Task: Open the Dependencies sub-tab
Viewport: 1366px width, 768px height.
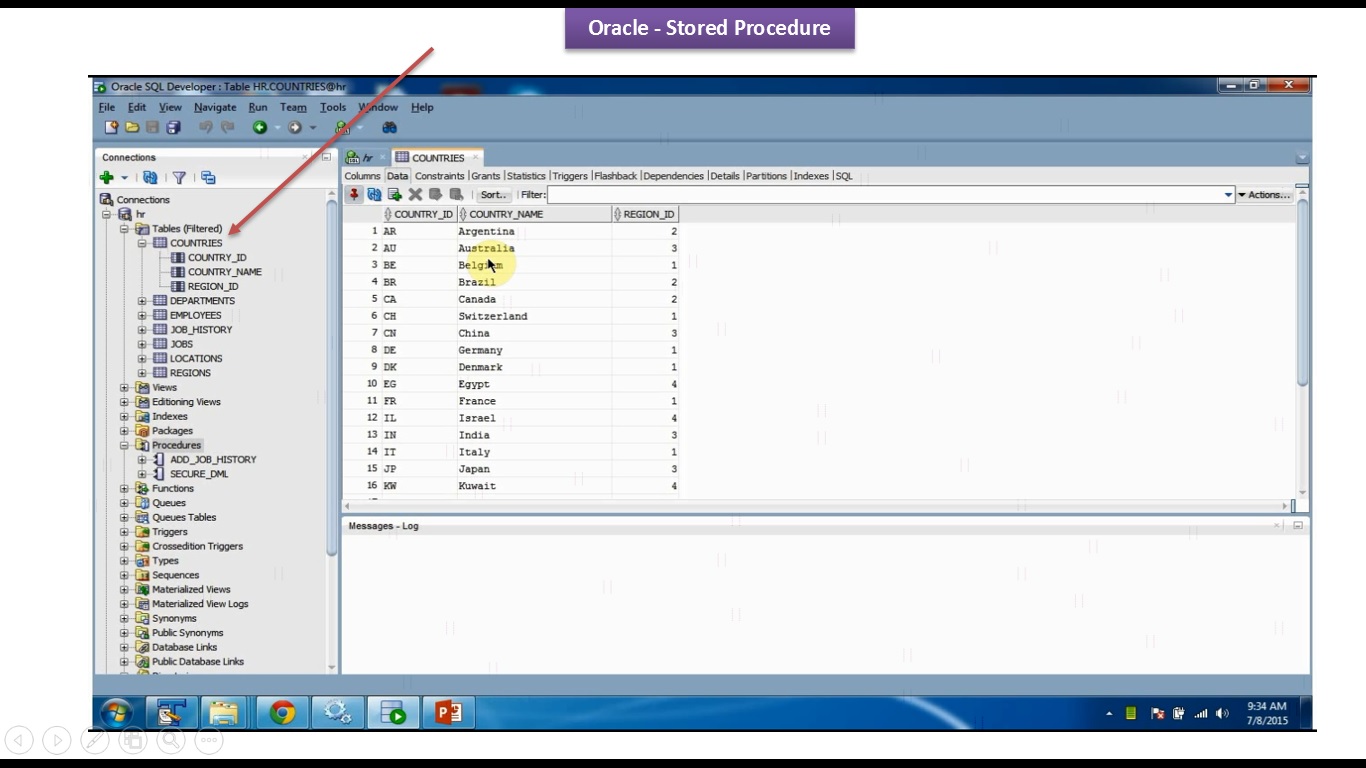Action: (673, 176)
